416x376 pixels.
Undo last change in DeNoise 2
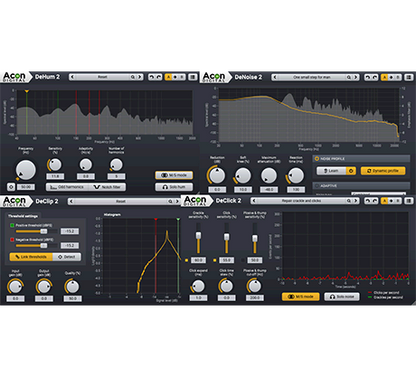tap(368, 77)
